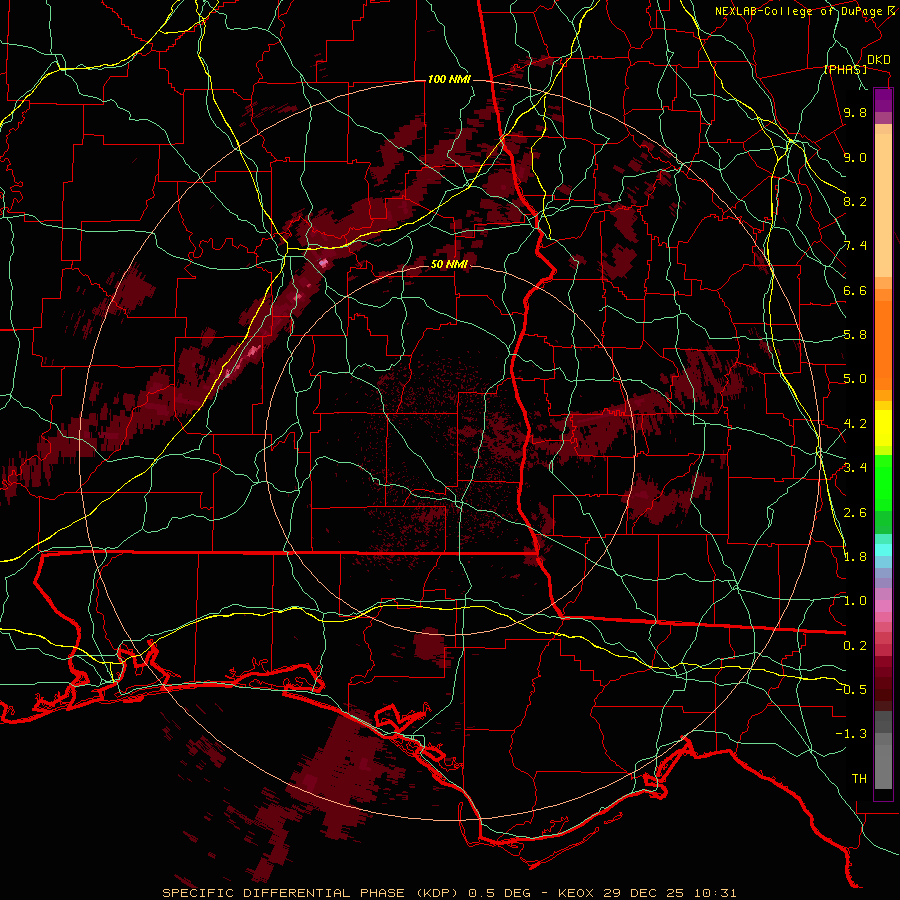
Task: Click the 3.4 legend value
Action: pos(855,468)
